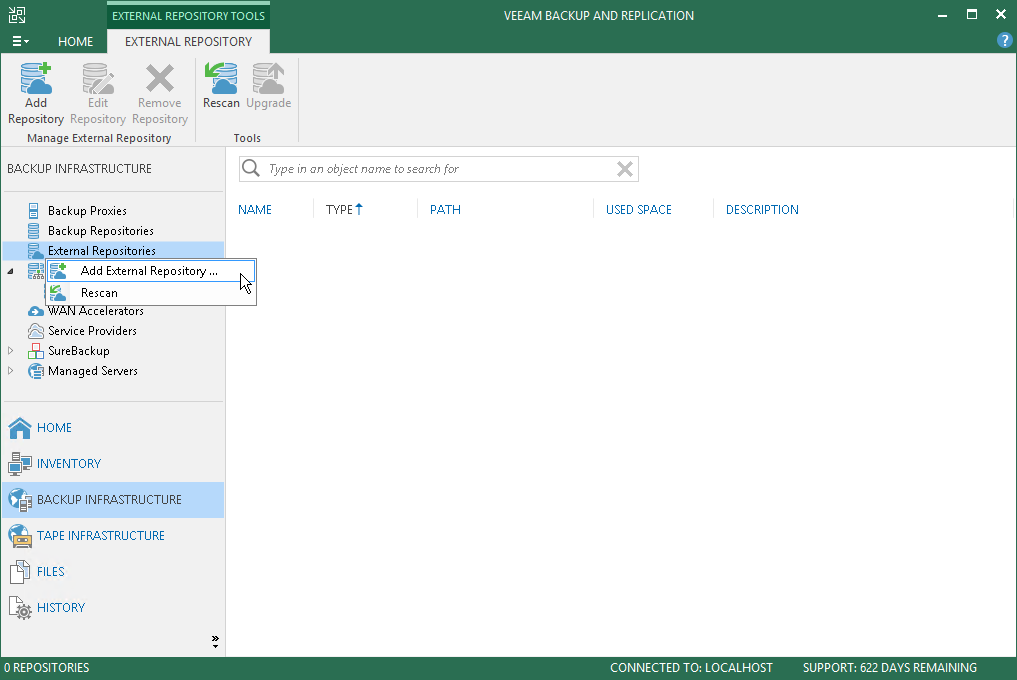Maximize the Veeam window
Image resolution: width=1017 pixels, height=680 pixels.
point(972,14)
